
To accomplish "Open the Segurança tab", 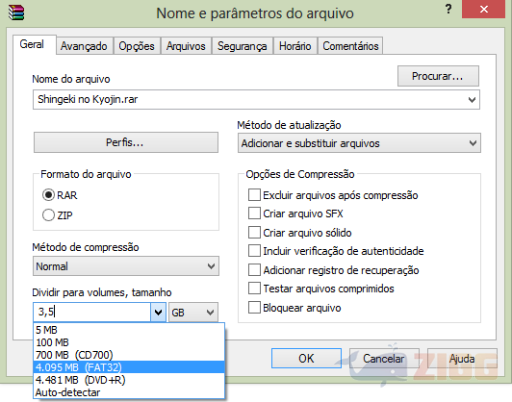I will pyautogui.click(x=242, y=46).
